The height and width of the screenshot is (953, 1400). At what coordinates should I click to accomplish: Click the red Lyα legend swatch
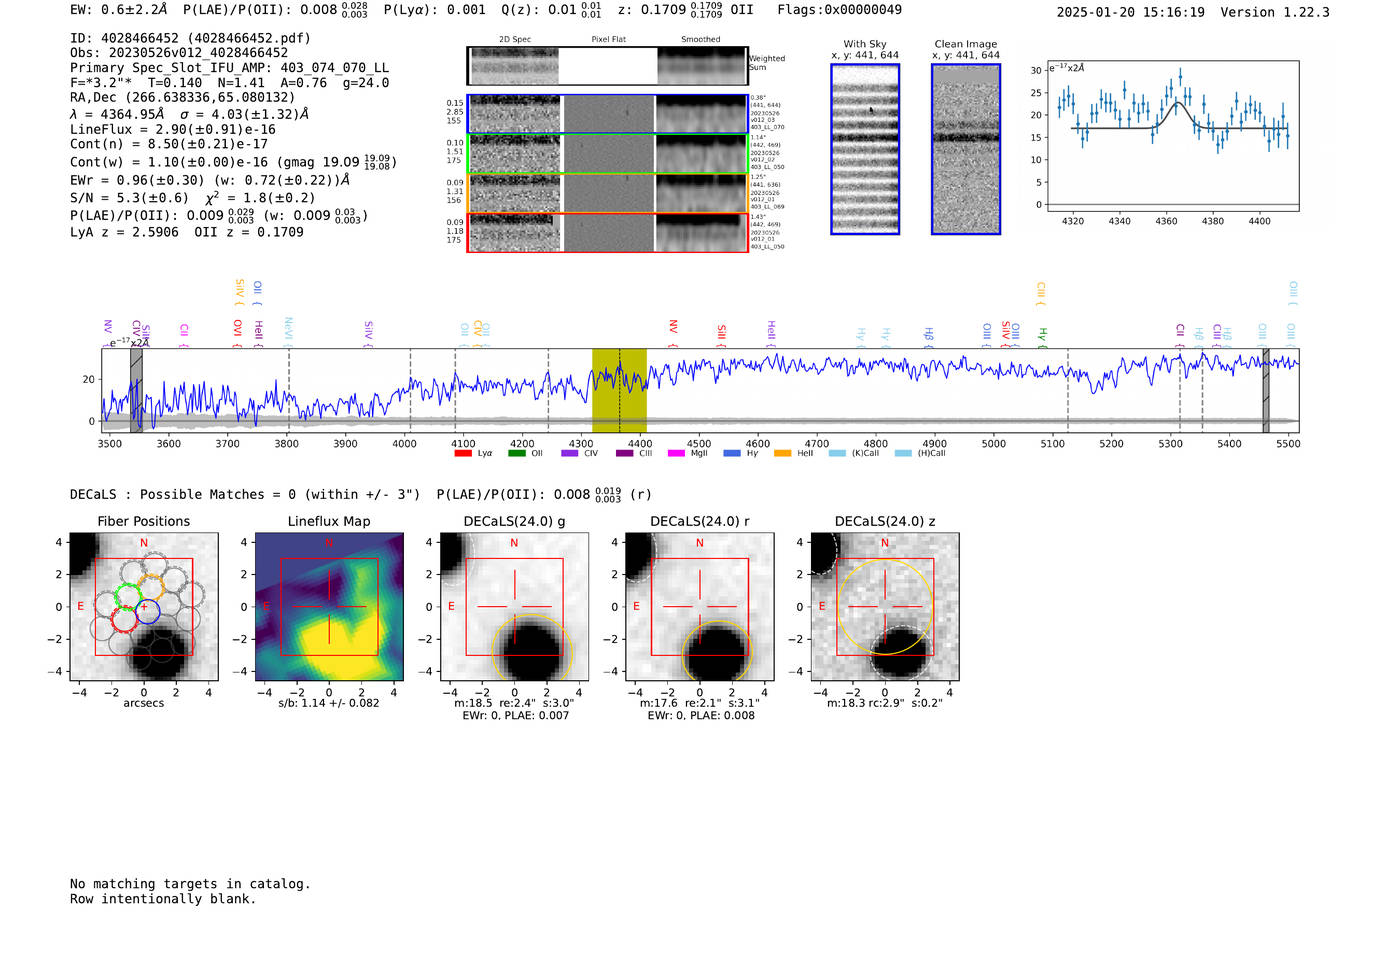click(x=463, y=454)
